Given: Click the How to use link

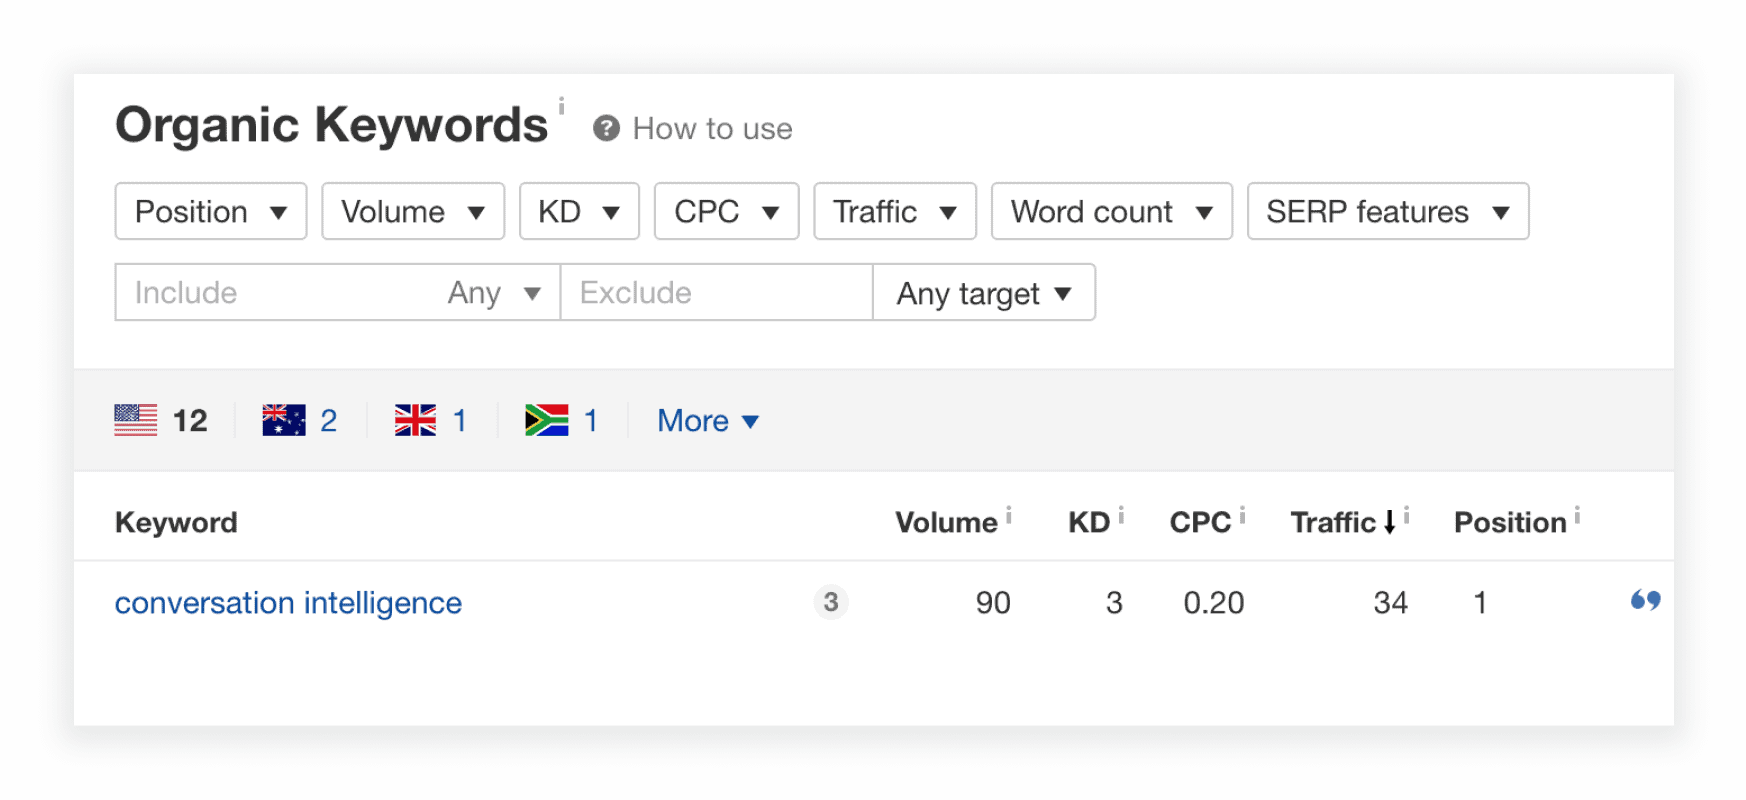Looking at the screenshot, I should 712,129.
